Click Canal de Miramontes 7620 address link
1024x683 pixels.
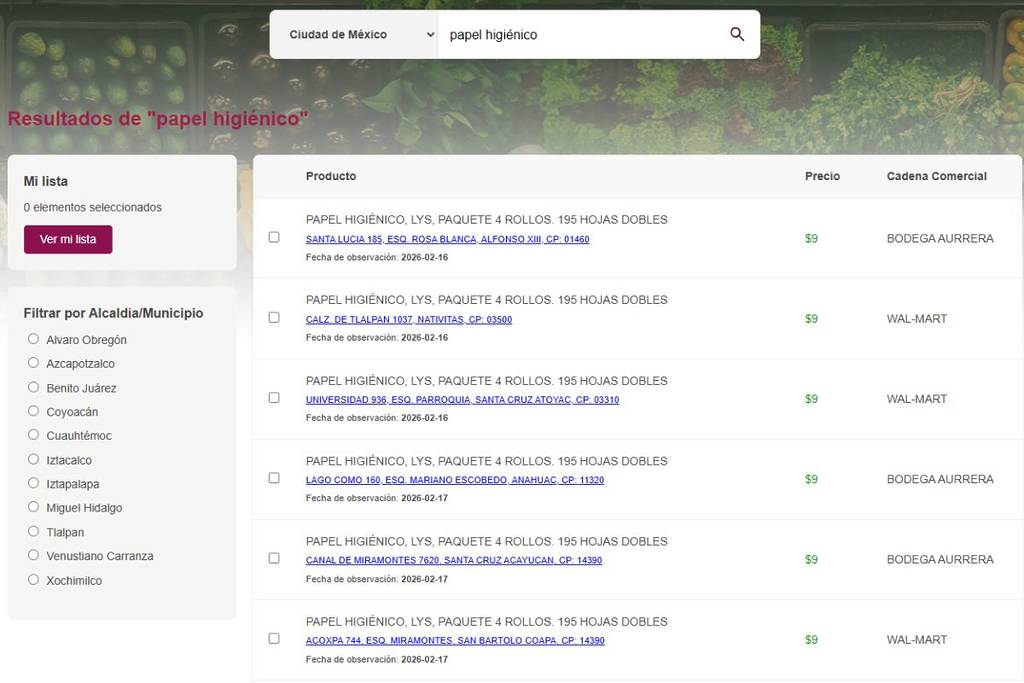453,561
